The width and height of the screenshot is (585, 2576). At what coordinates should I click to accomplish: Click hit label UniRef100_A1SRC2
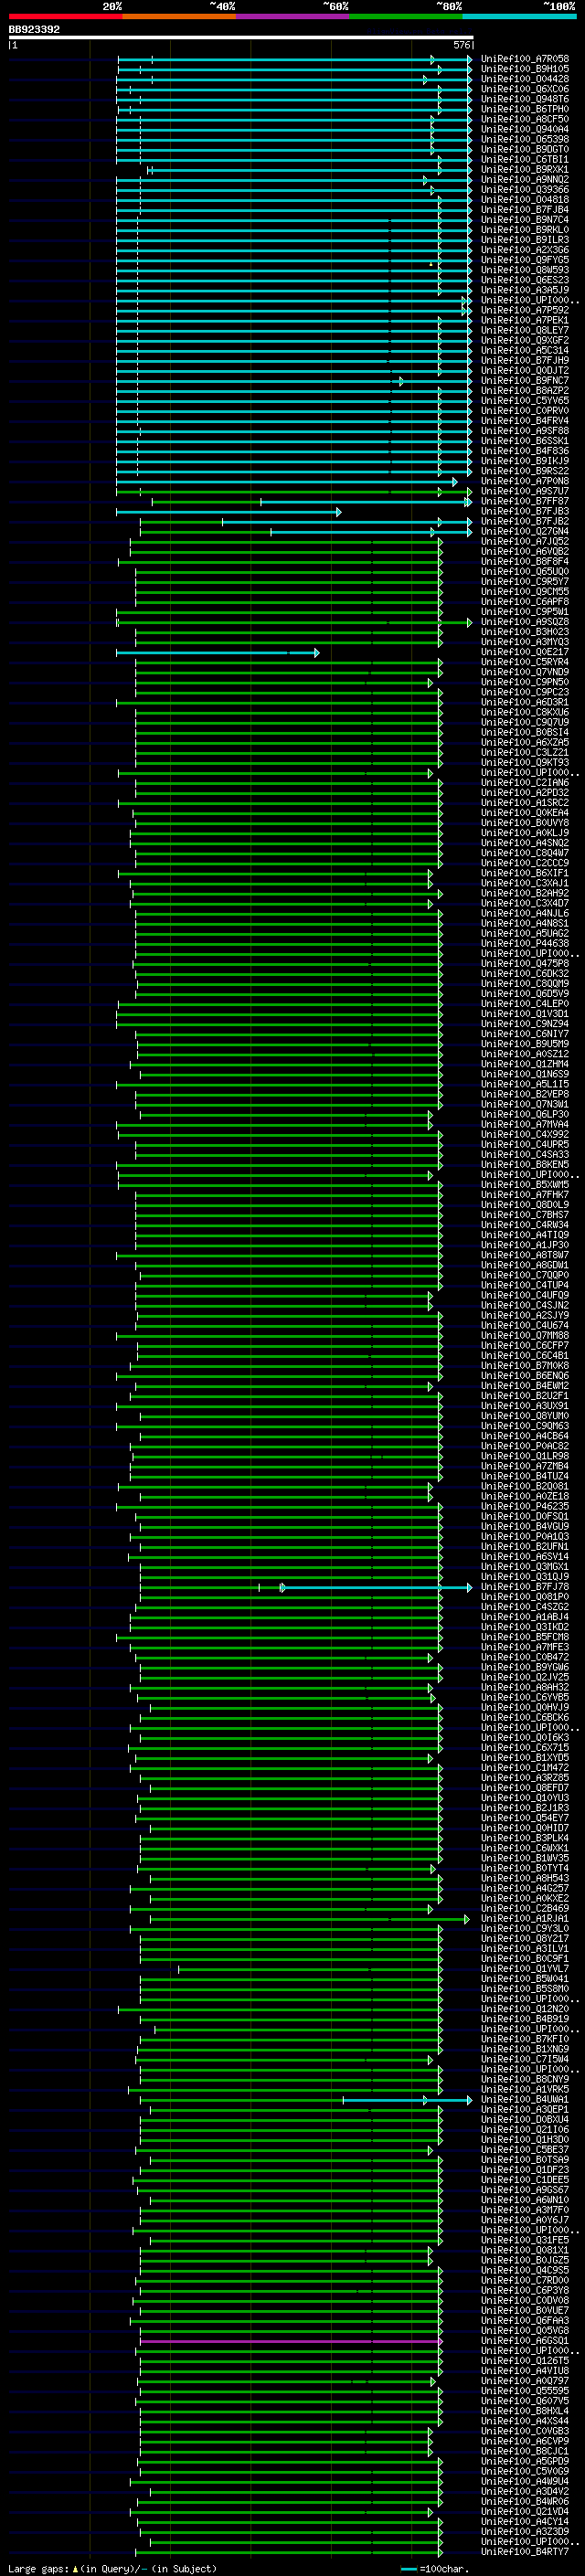525,802
